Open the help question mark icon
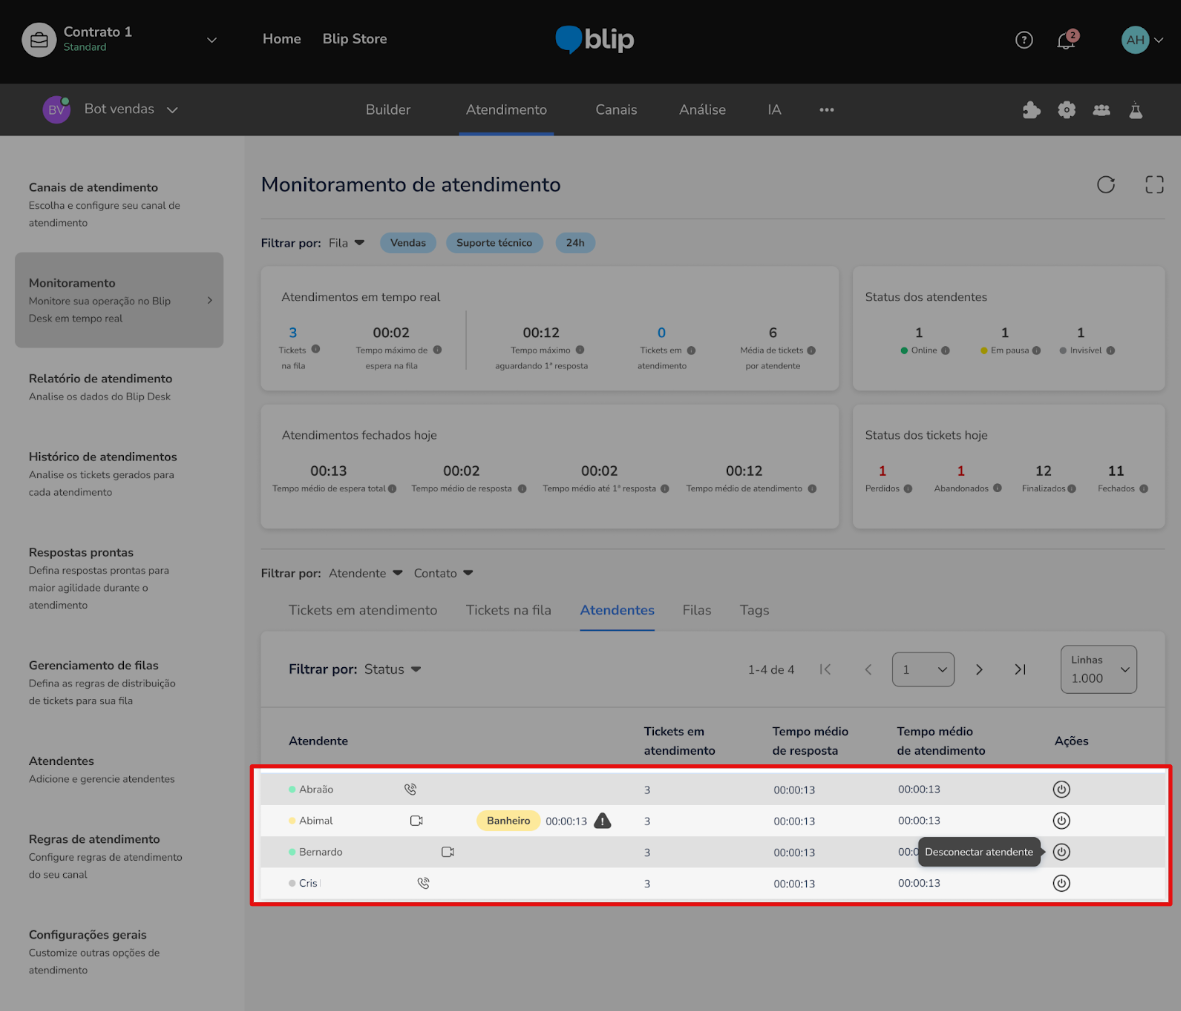 pos(1024,40)
